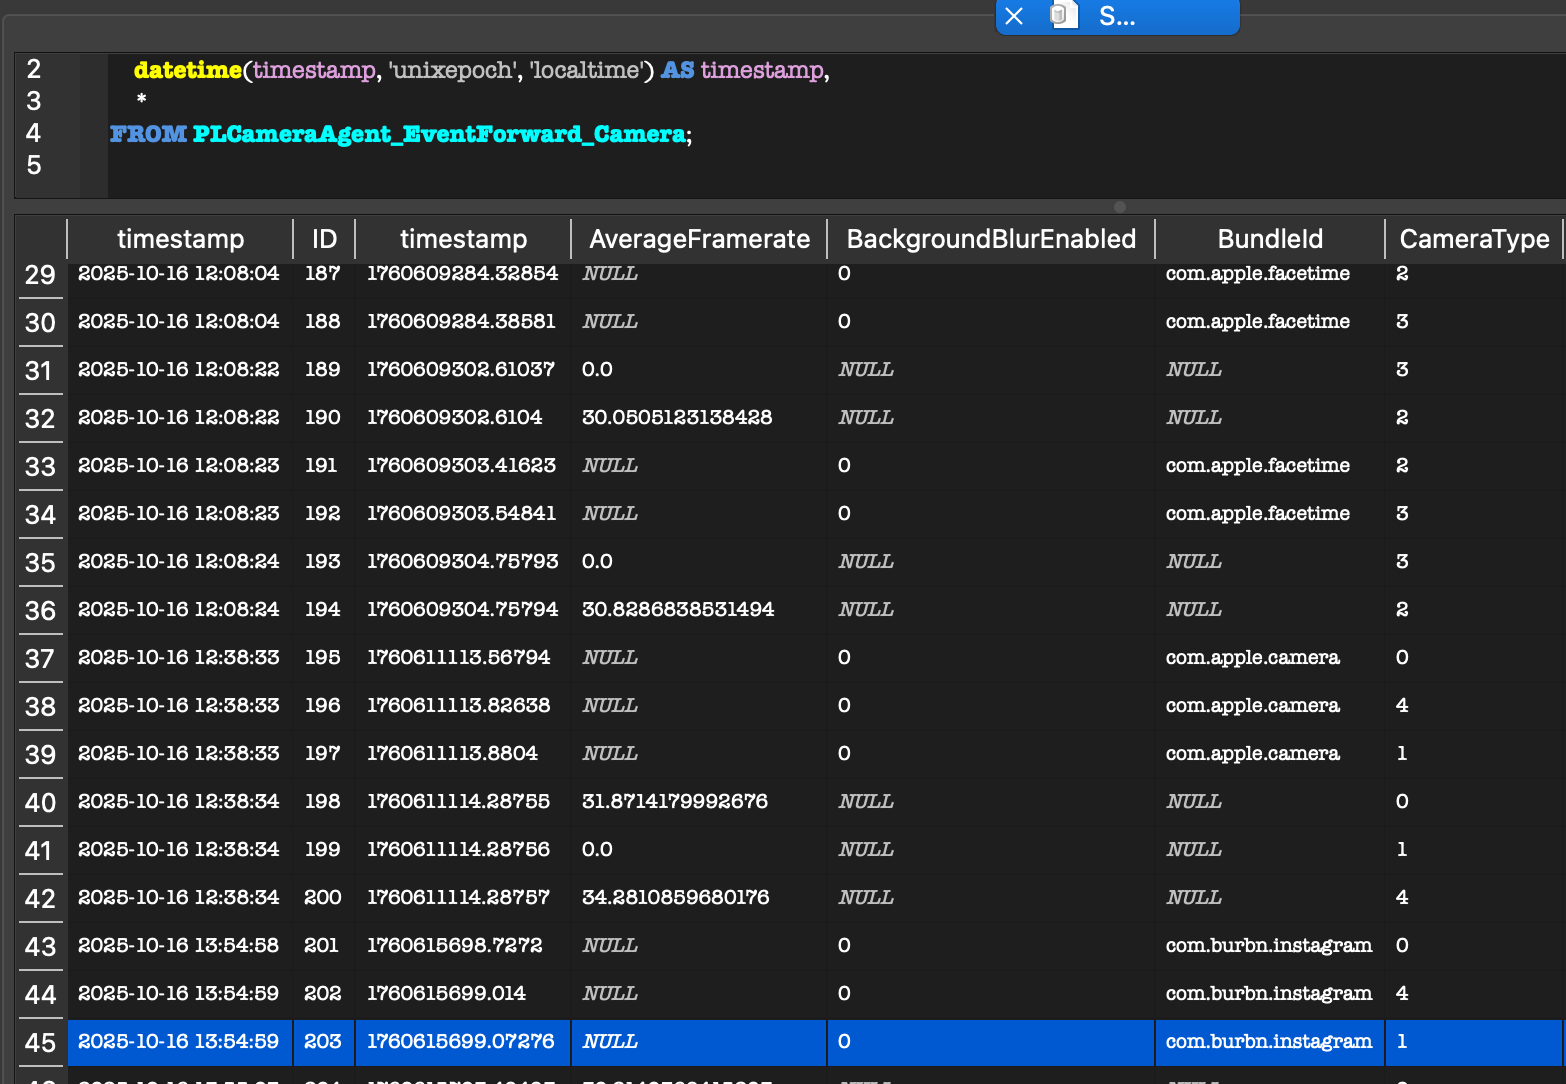1566x1084 pixels.
Task: Click row header number 29
Action: point(40,274)
